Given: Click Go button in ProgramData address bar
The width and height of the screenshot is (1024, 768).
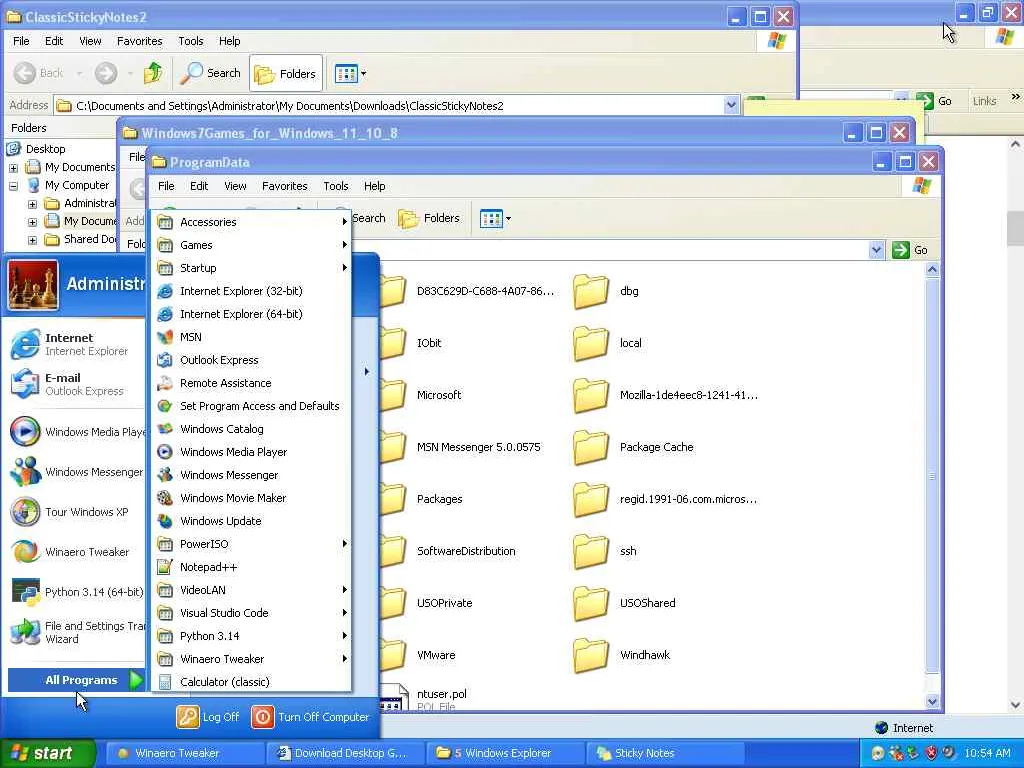Looking at the screenshot, I should [911, 250].
